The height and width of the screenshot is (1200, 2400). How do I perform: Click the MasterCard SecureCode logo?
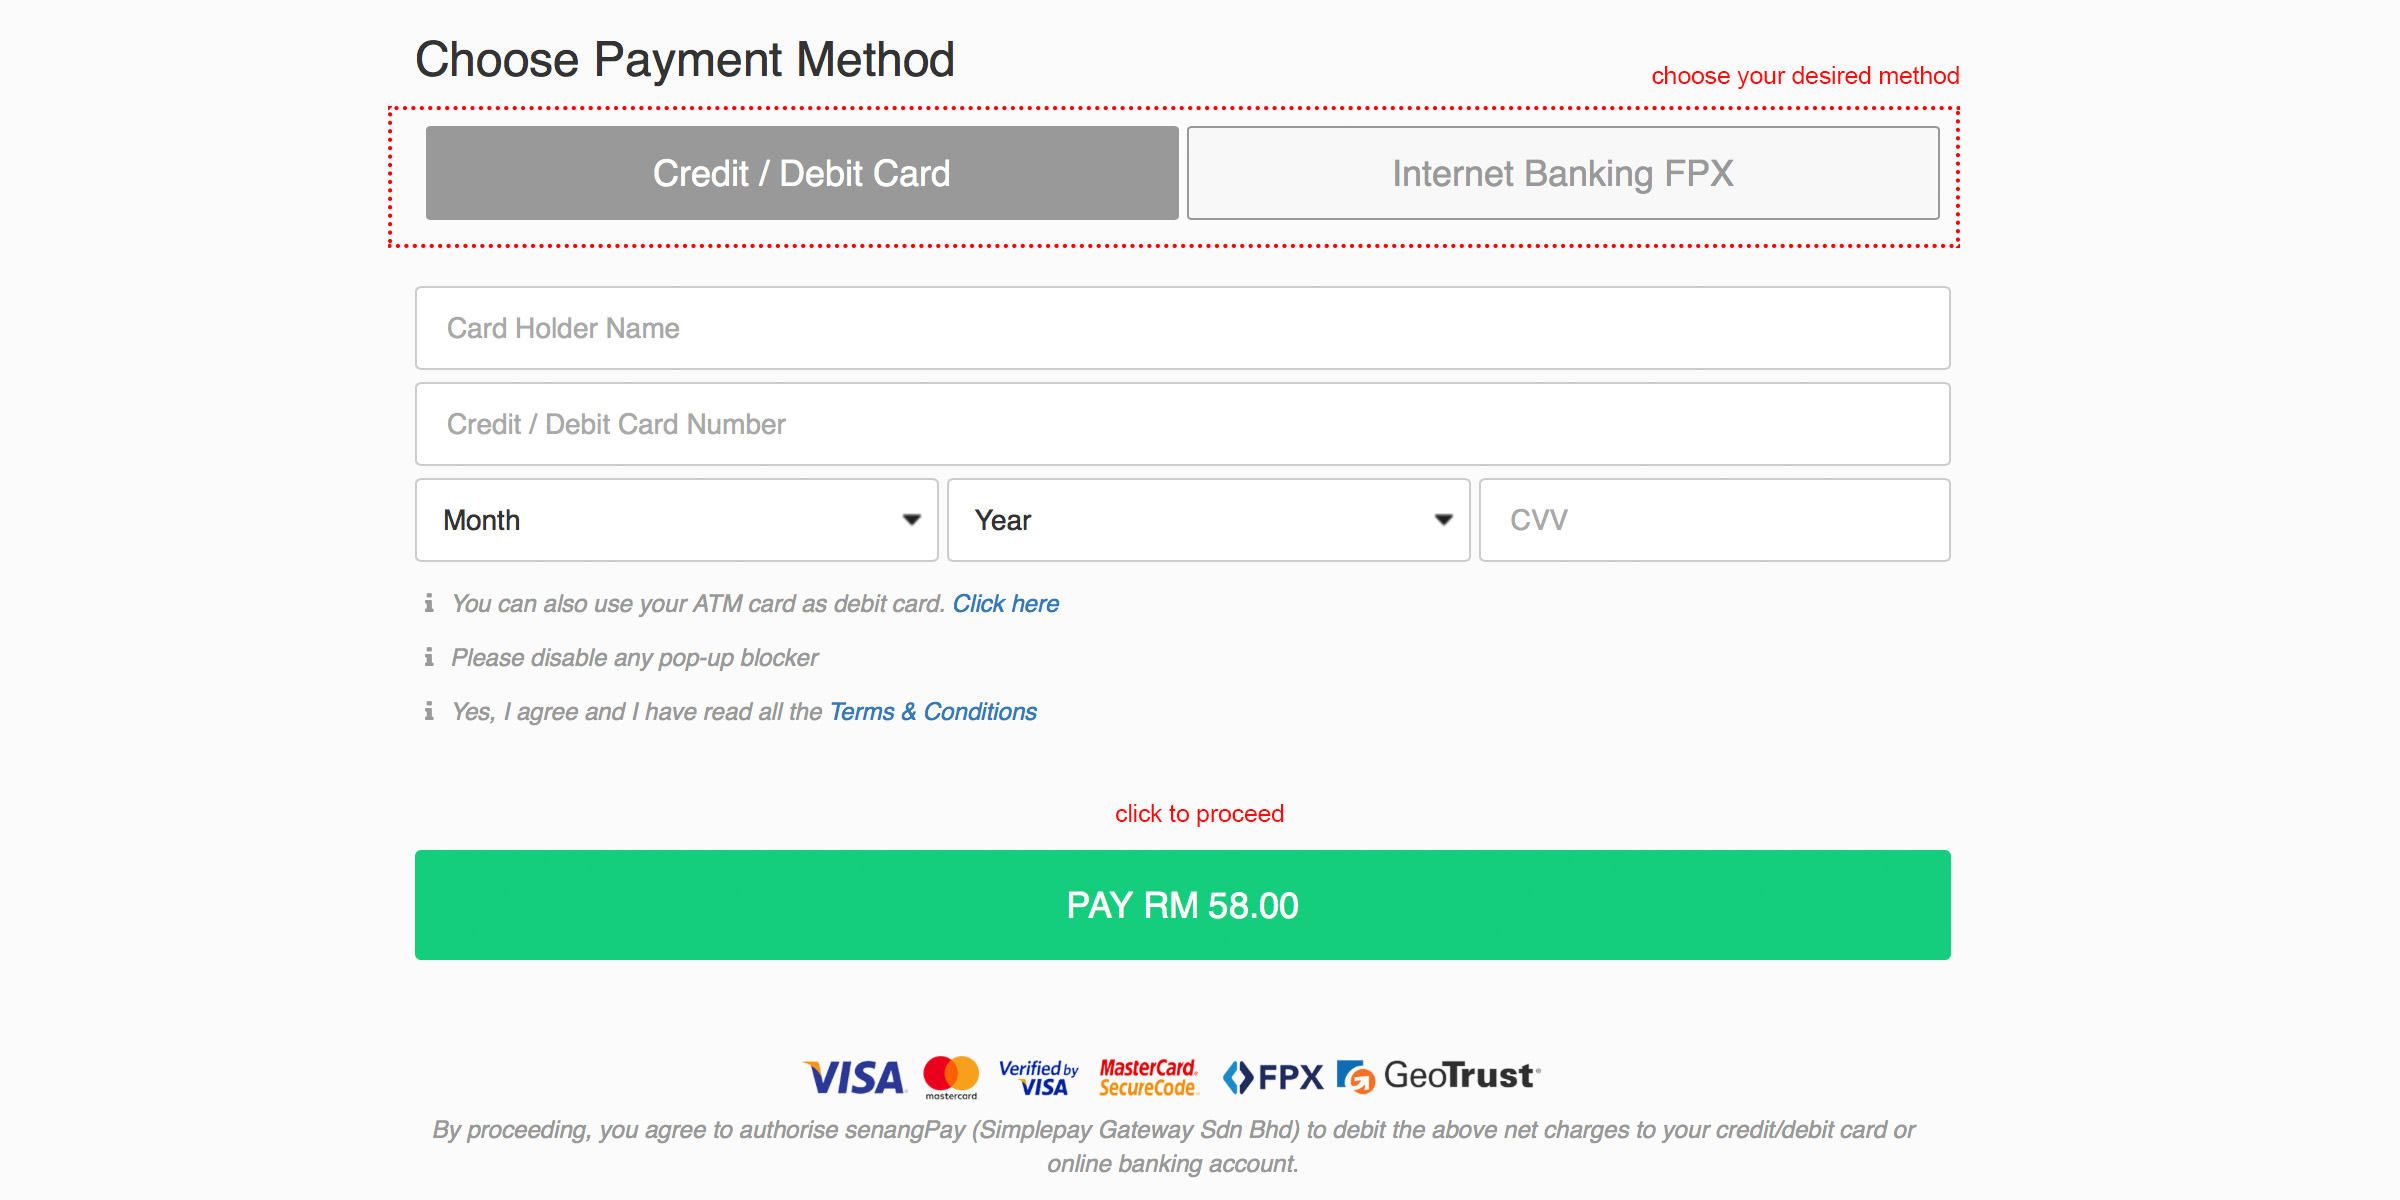[x=1148, y=1078]
